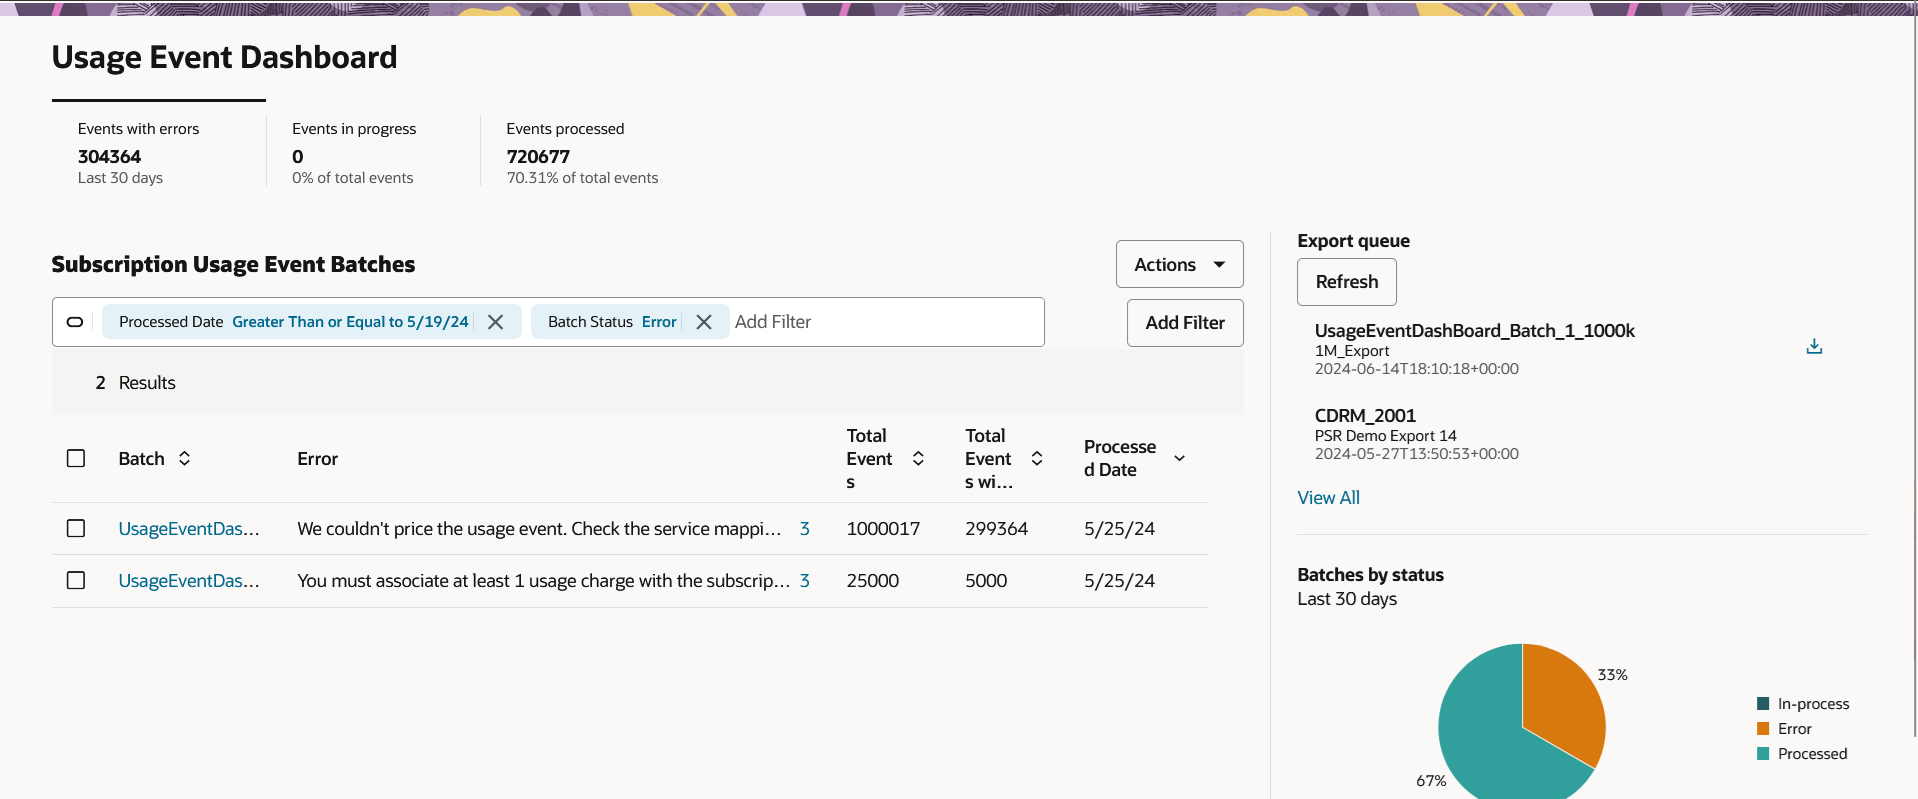Open the Actions dropdown menu
1918x799 pixels.
pos(1179,265)
